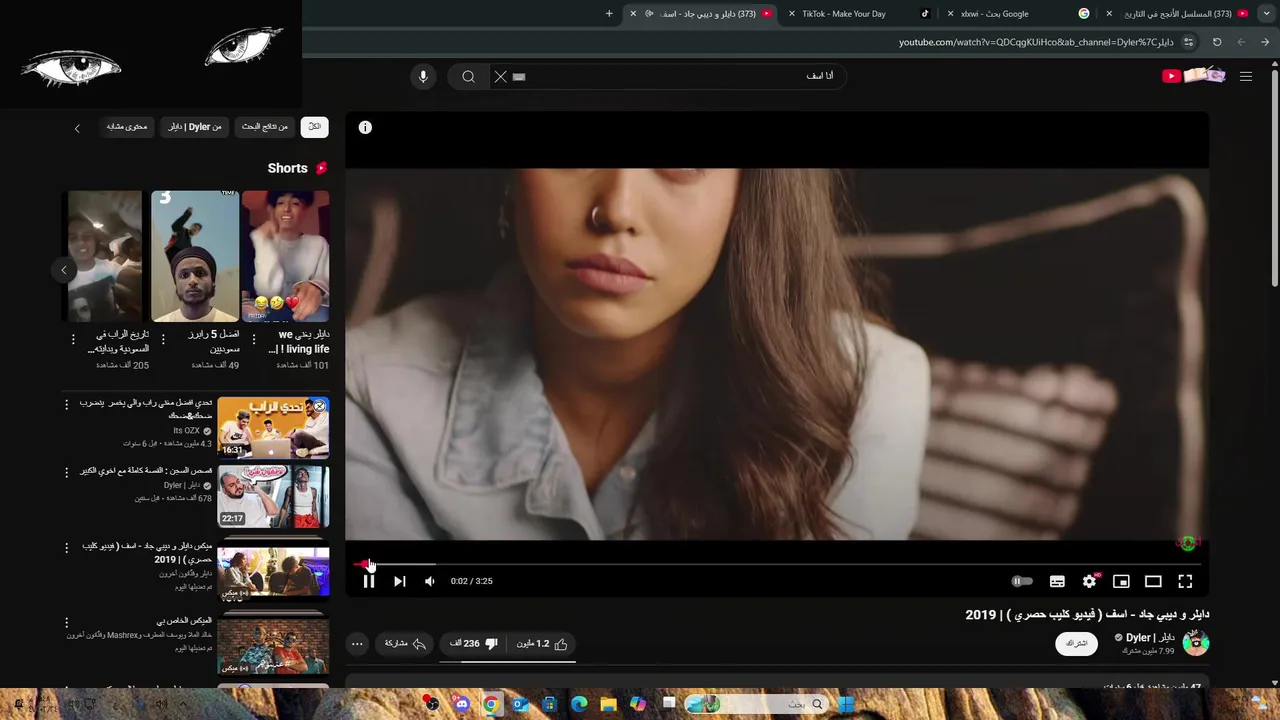Turn on subtitles/closed captions
1280x720 pixels.
(1057, 581)
